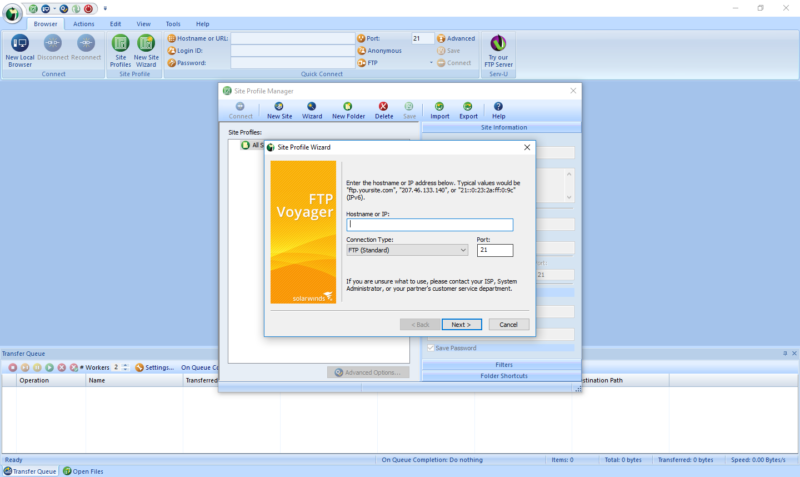Open the quick access toolbar customize dropdown

(x=106, y=9)
